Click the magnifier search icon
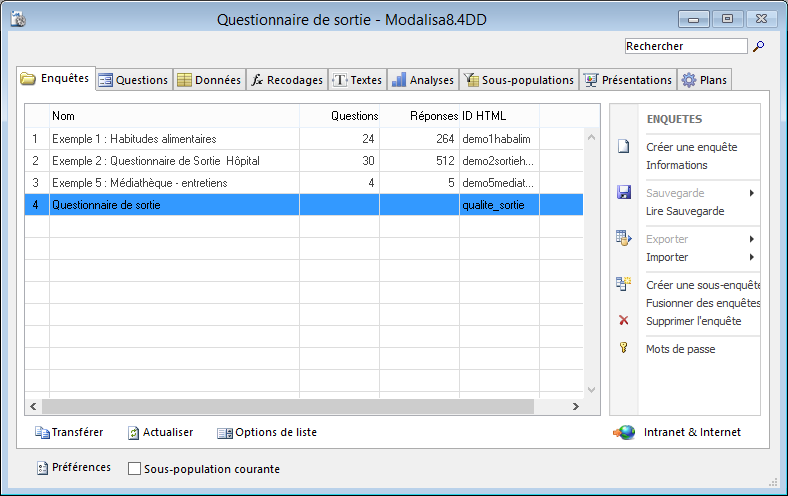788x496 pixels. click(758, 46)
